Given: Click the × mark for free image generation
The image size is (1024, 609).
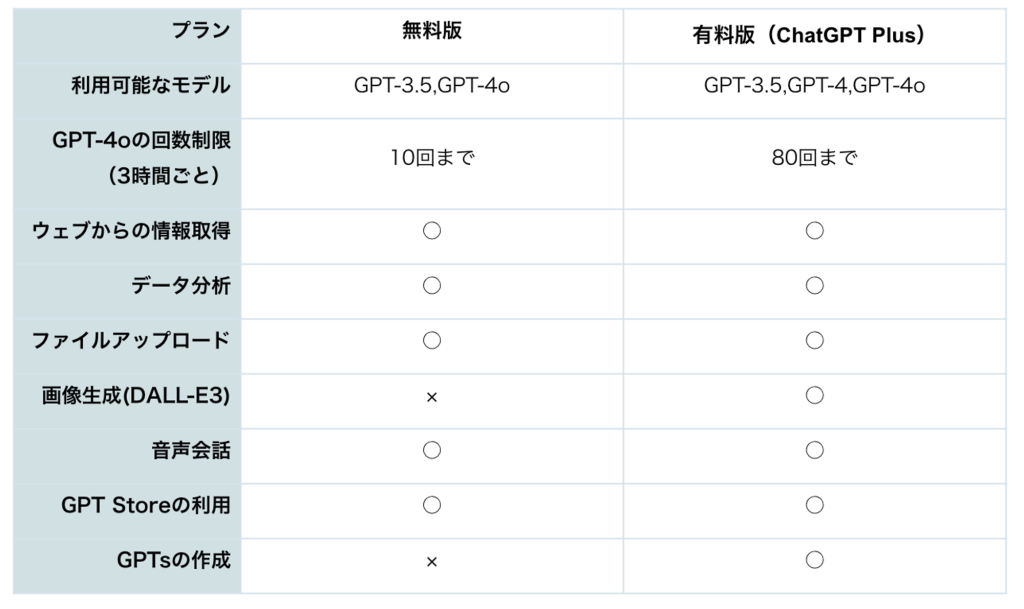Looking at the screenshot, I should coord(432,397).
